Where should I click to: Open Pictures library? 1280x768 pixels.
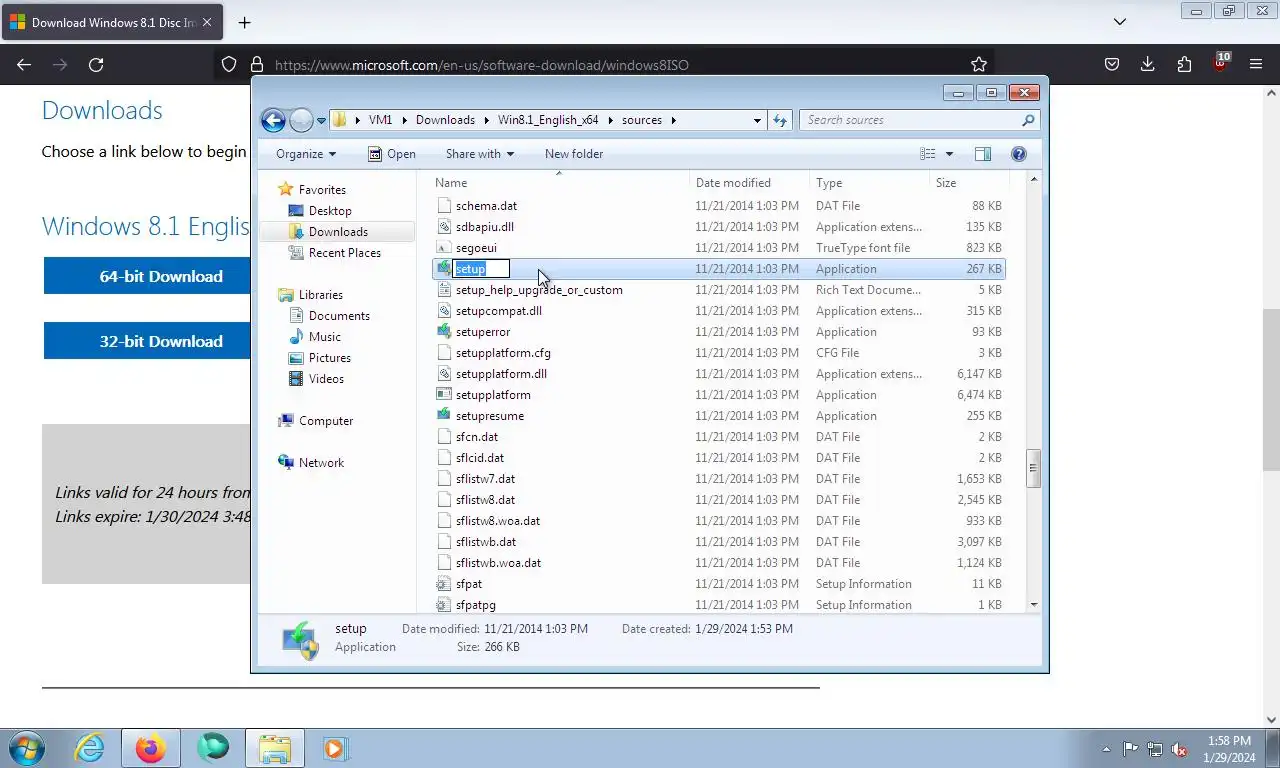tap(330, 358)
